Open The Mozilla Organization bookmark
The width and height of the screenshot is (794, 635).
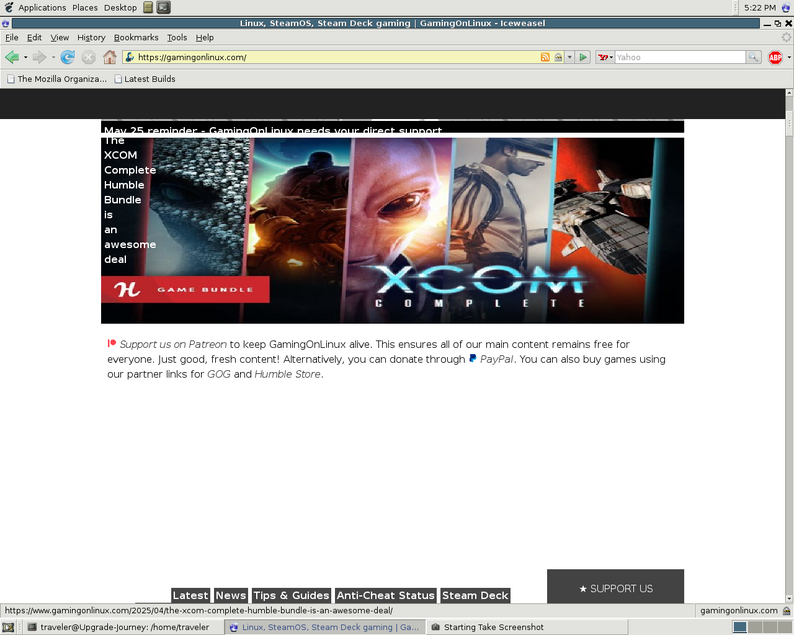pyautogui.click(x=57, y=79)
